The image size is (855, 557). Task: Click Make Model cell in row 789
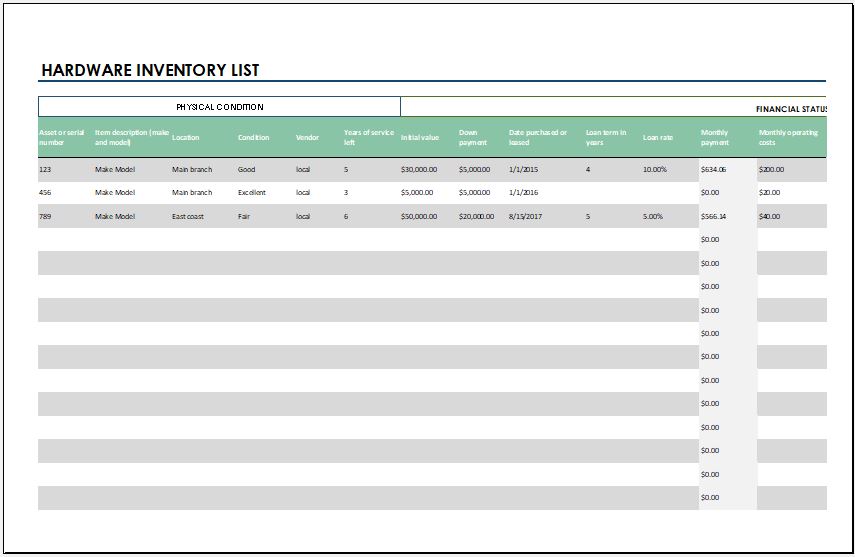(115, 217)
